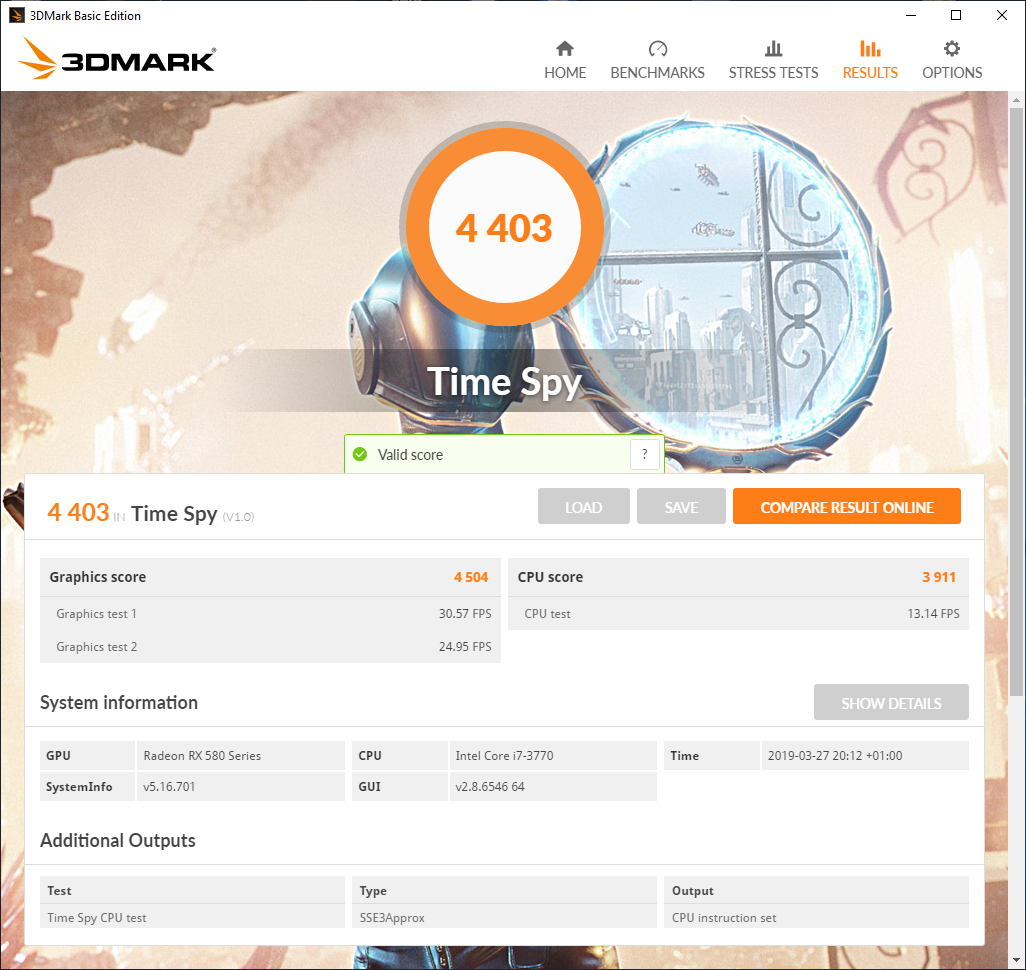Click the LOAD button

pos(584,507)
